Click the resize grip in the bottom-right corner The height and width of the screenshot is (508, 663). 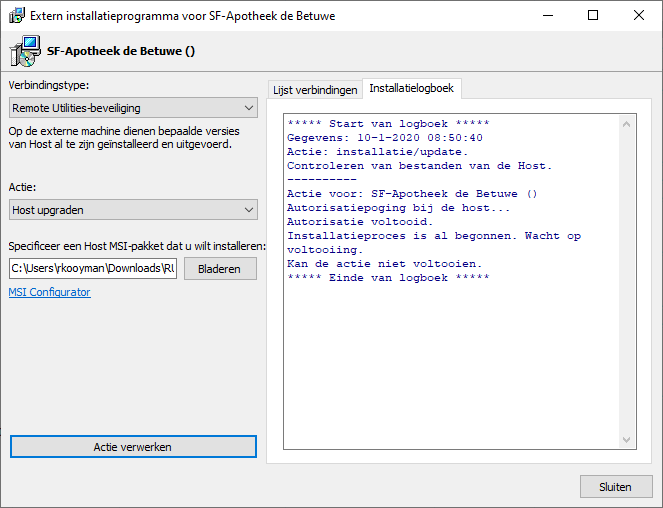coord(656,501)
